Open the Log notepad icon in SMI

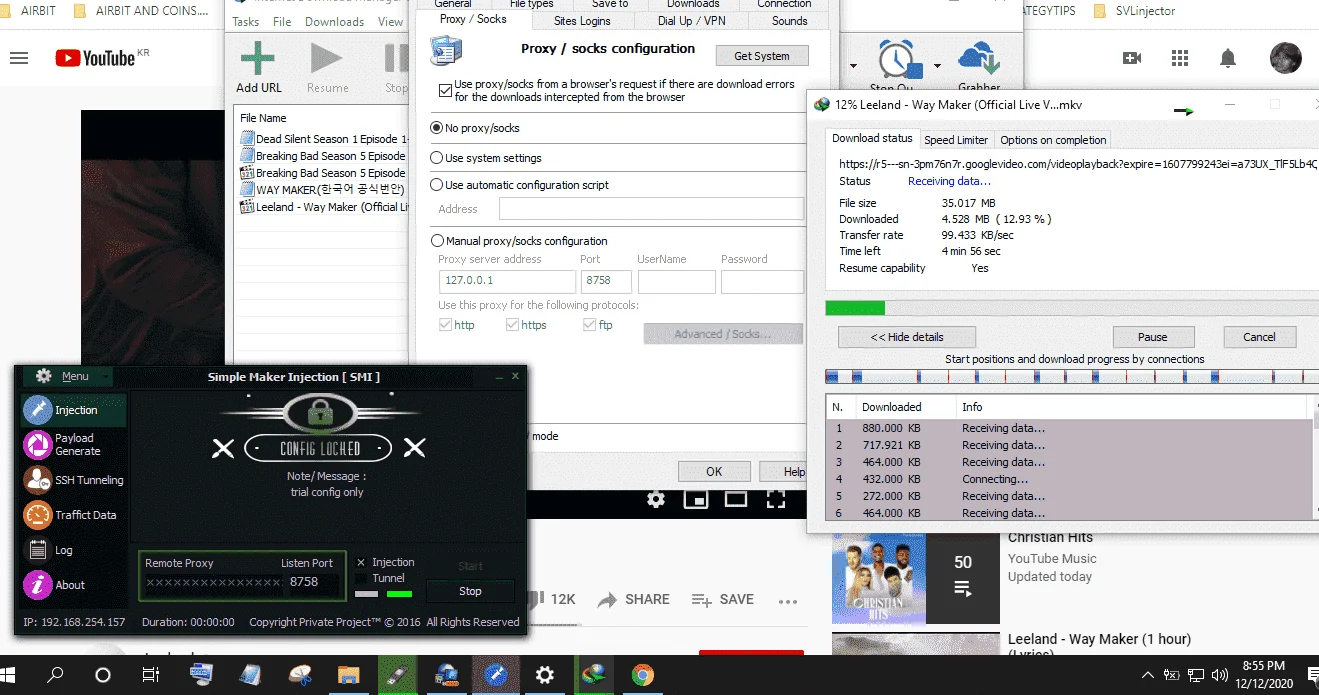(x=37, y=549)
